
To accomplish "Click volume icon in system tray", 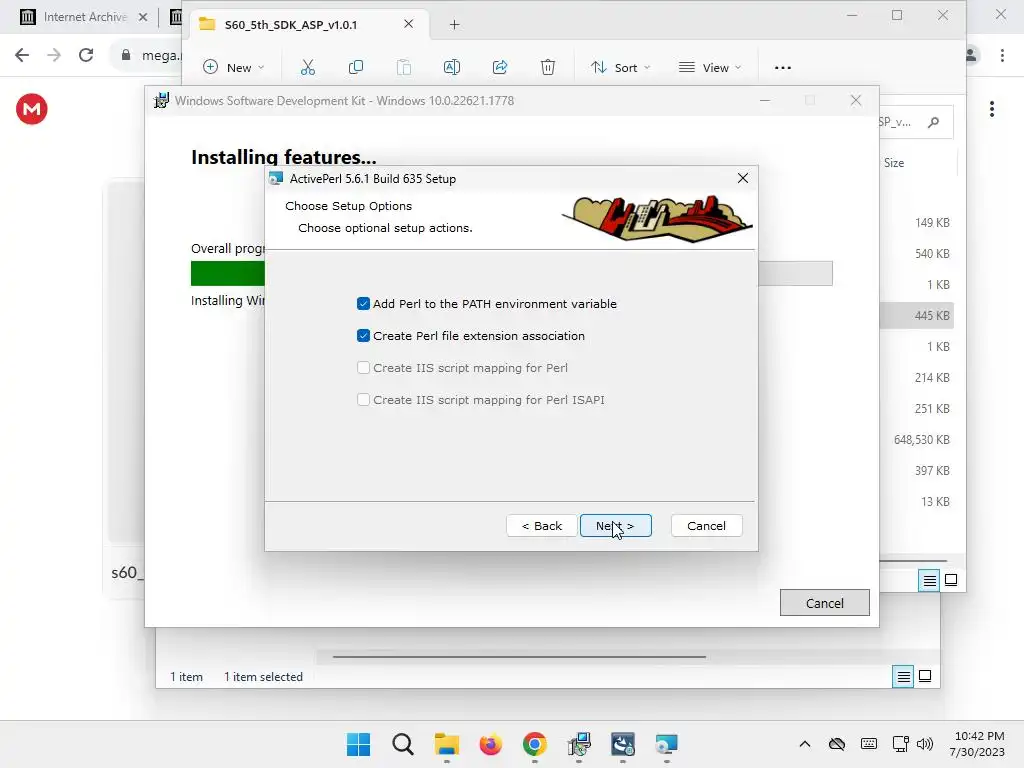I will 925,744.
